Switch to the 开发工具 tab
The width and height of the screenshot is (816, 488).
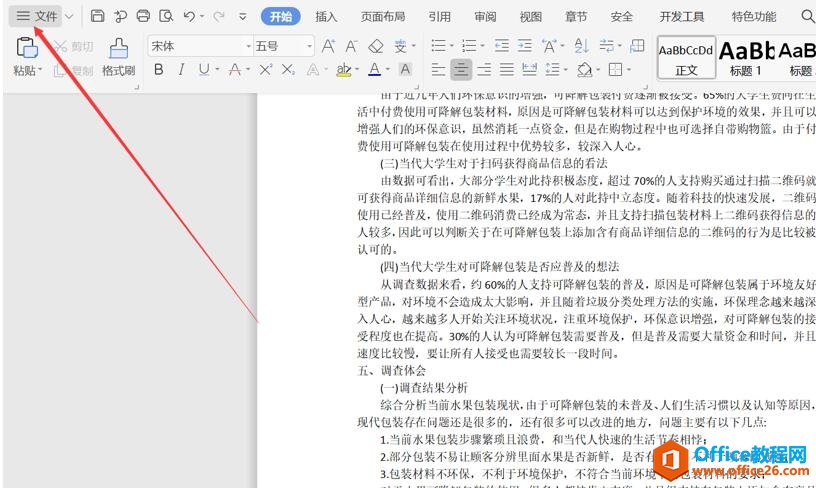pos(681,17)
